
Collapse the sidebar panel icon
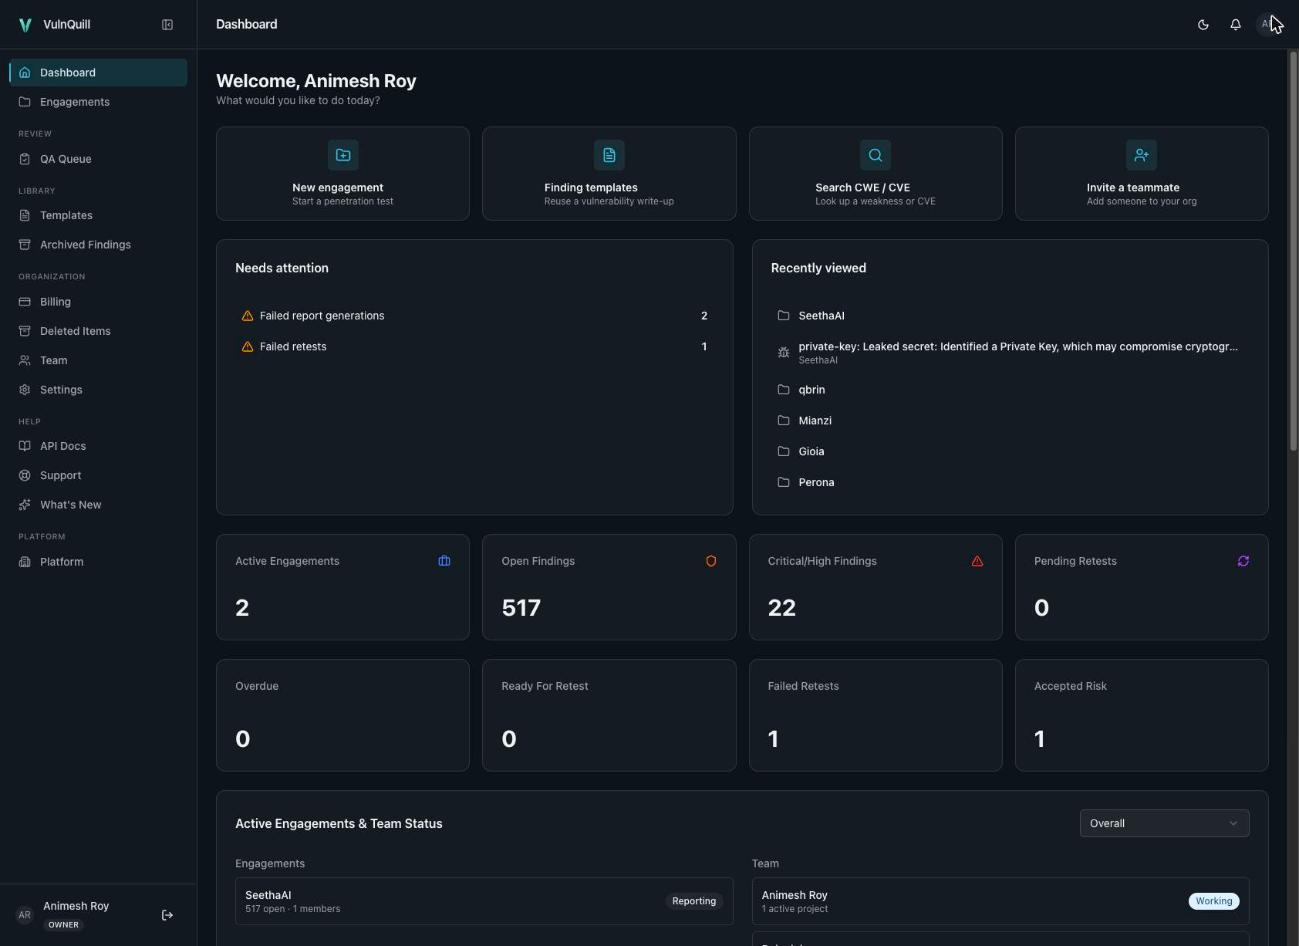click(x=168, y=25)
